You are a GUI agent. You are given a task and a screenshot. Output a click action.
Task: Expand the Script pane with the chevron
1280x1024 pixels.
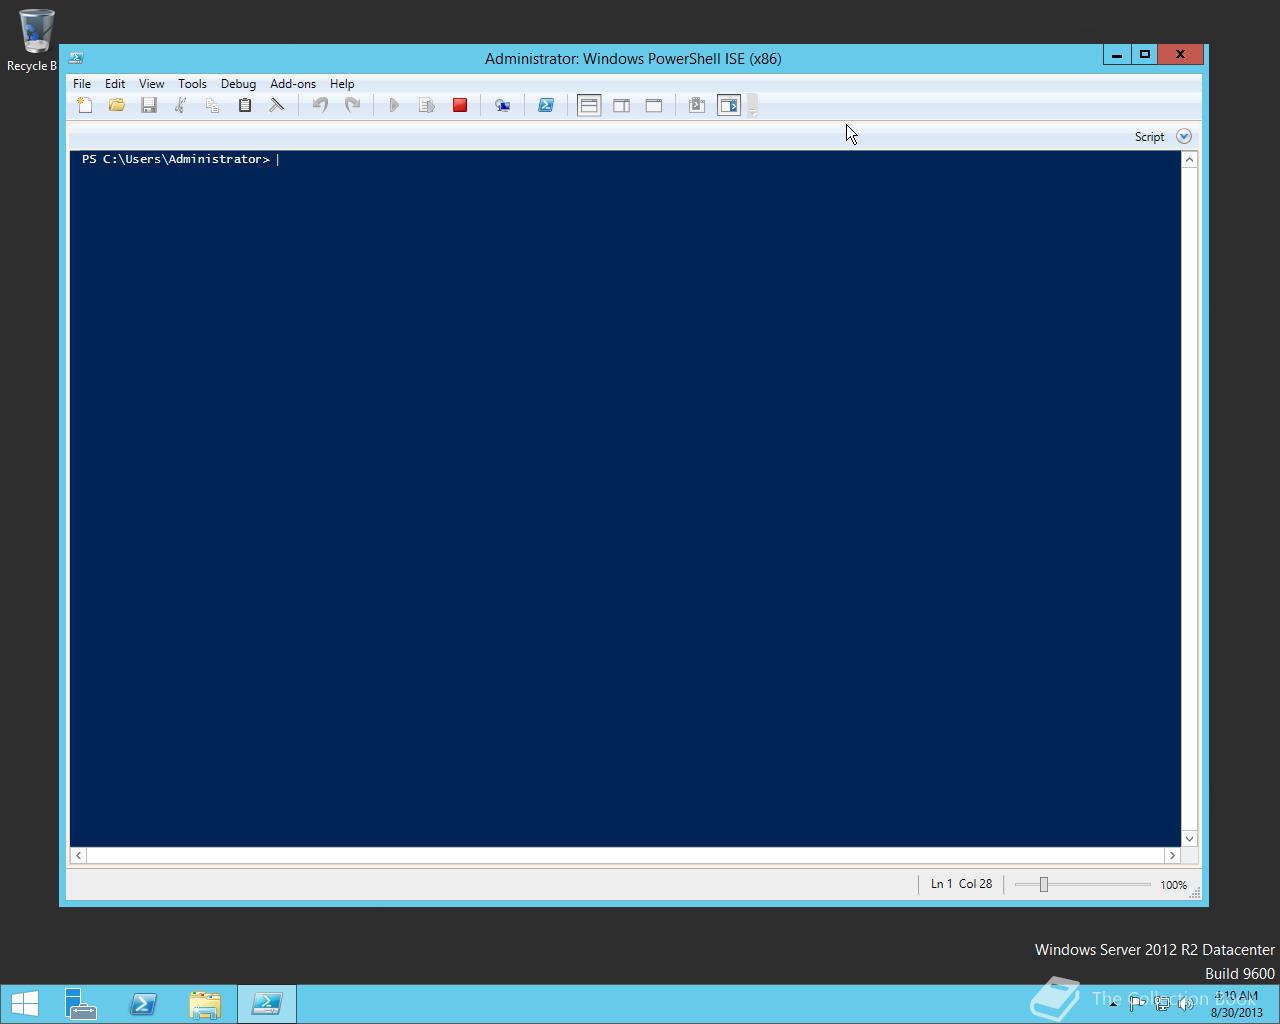click(1184, 136)
